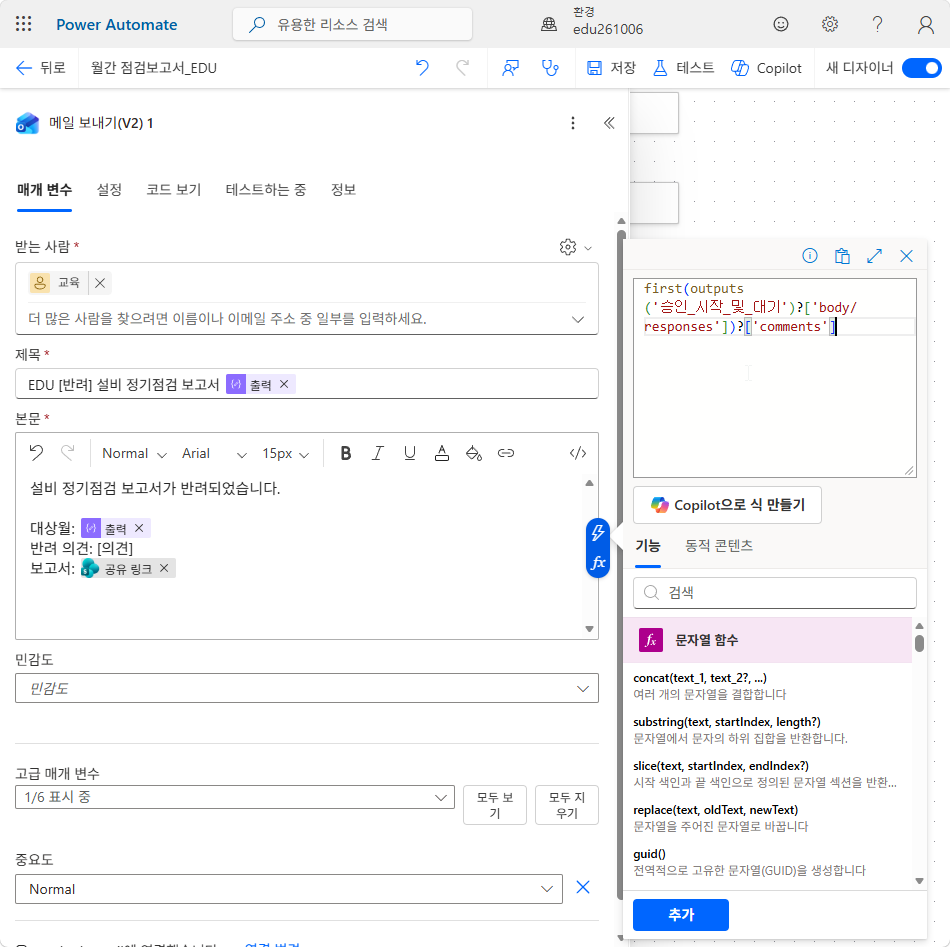Open the highlight fill color picker
This screenshot has height=947, width=950.
(474, 453)
